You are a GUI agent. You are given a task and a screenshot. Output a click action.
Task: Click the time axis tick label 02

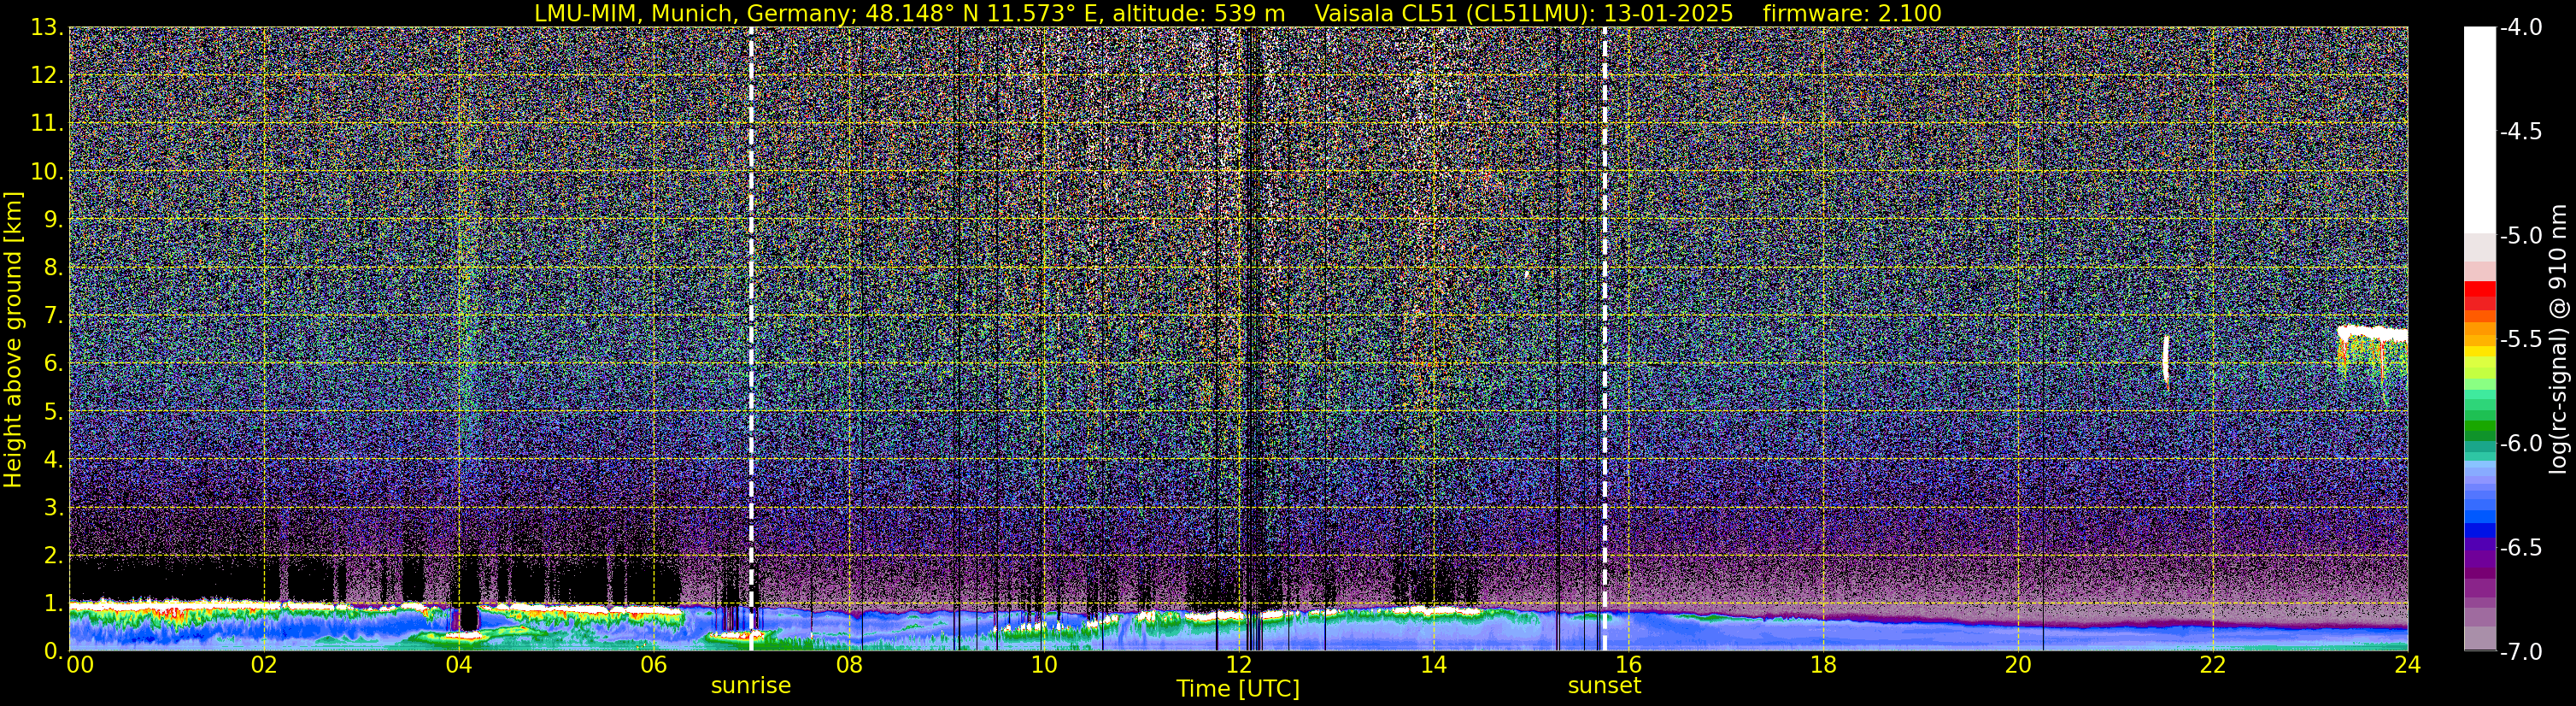click(x=264, y=666)
